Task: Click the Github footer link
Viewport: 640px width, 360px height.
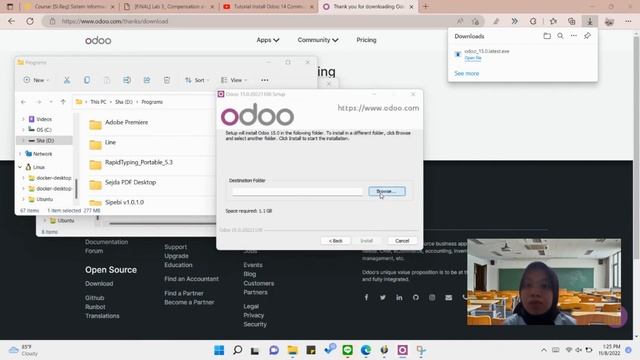Action: pyautogui.click(x=95, y=298)
